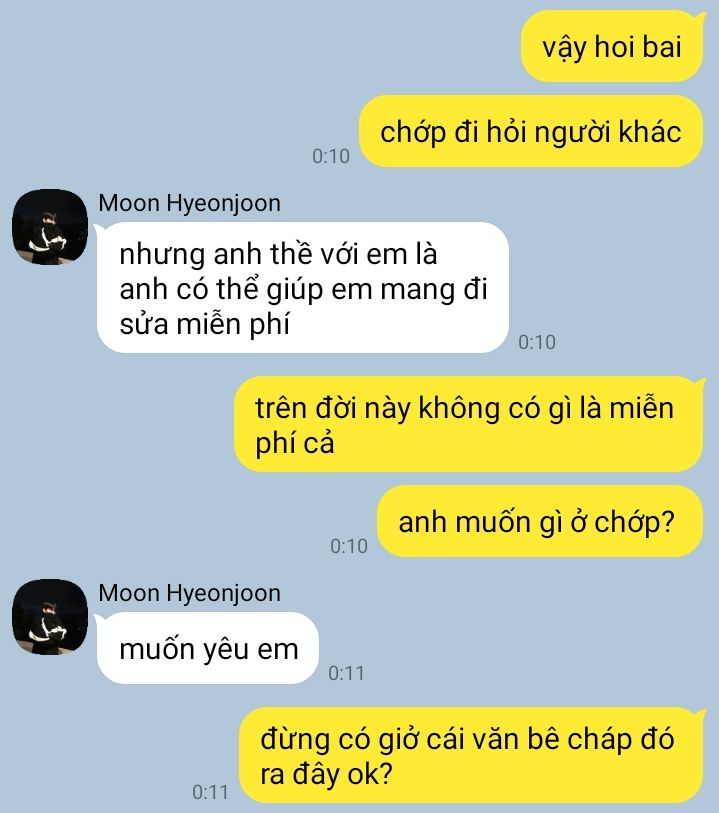Tap the words 'sửa miễn phí' in the white bubble
The width and height of the screenshot is (719, 813).
click(204, 325)
